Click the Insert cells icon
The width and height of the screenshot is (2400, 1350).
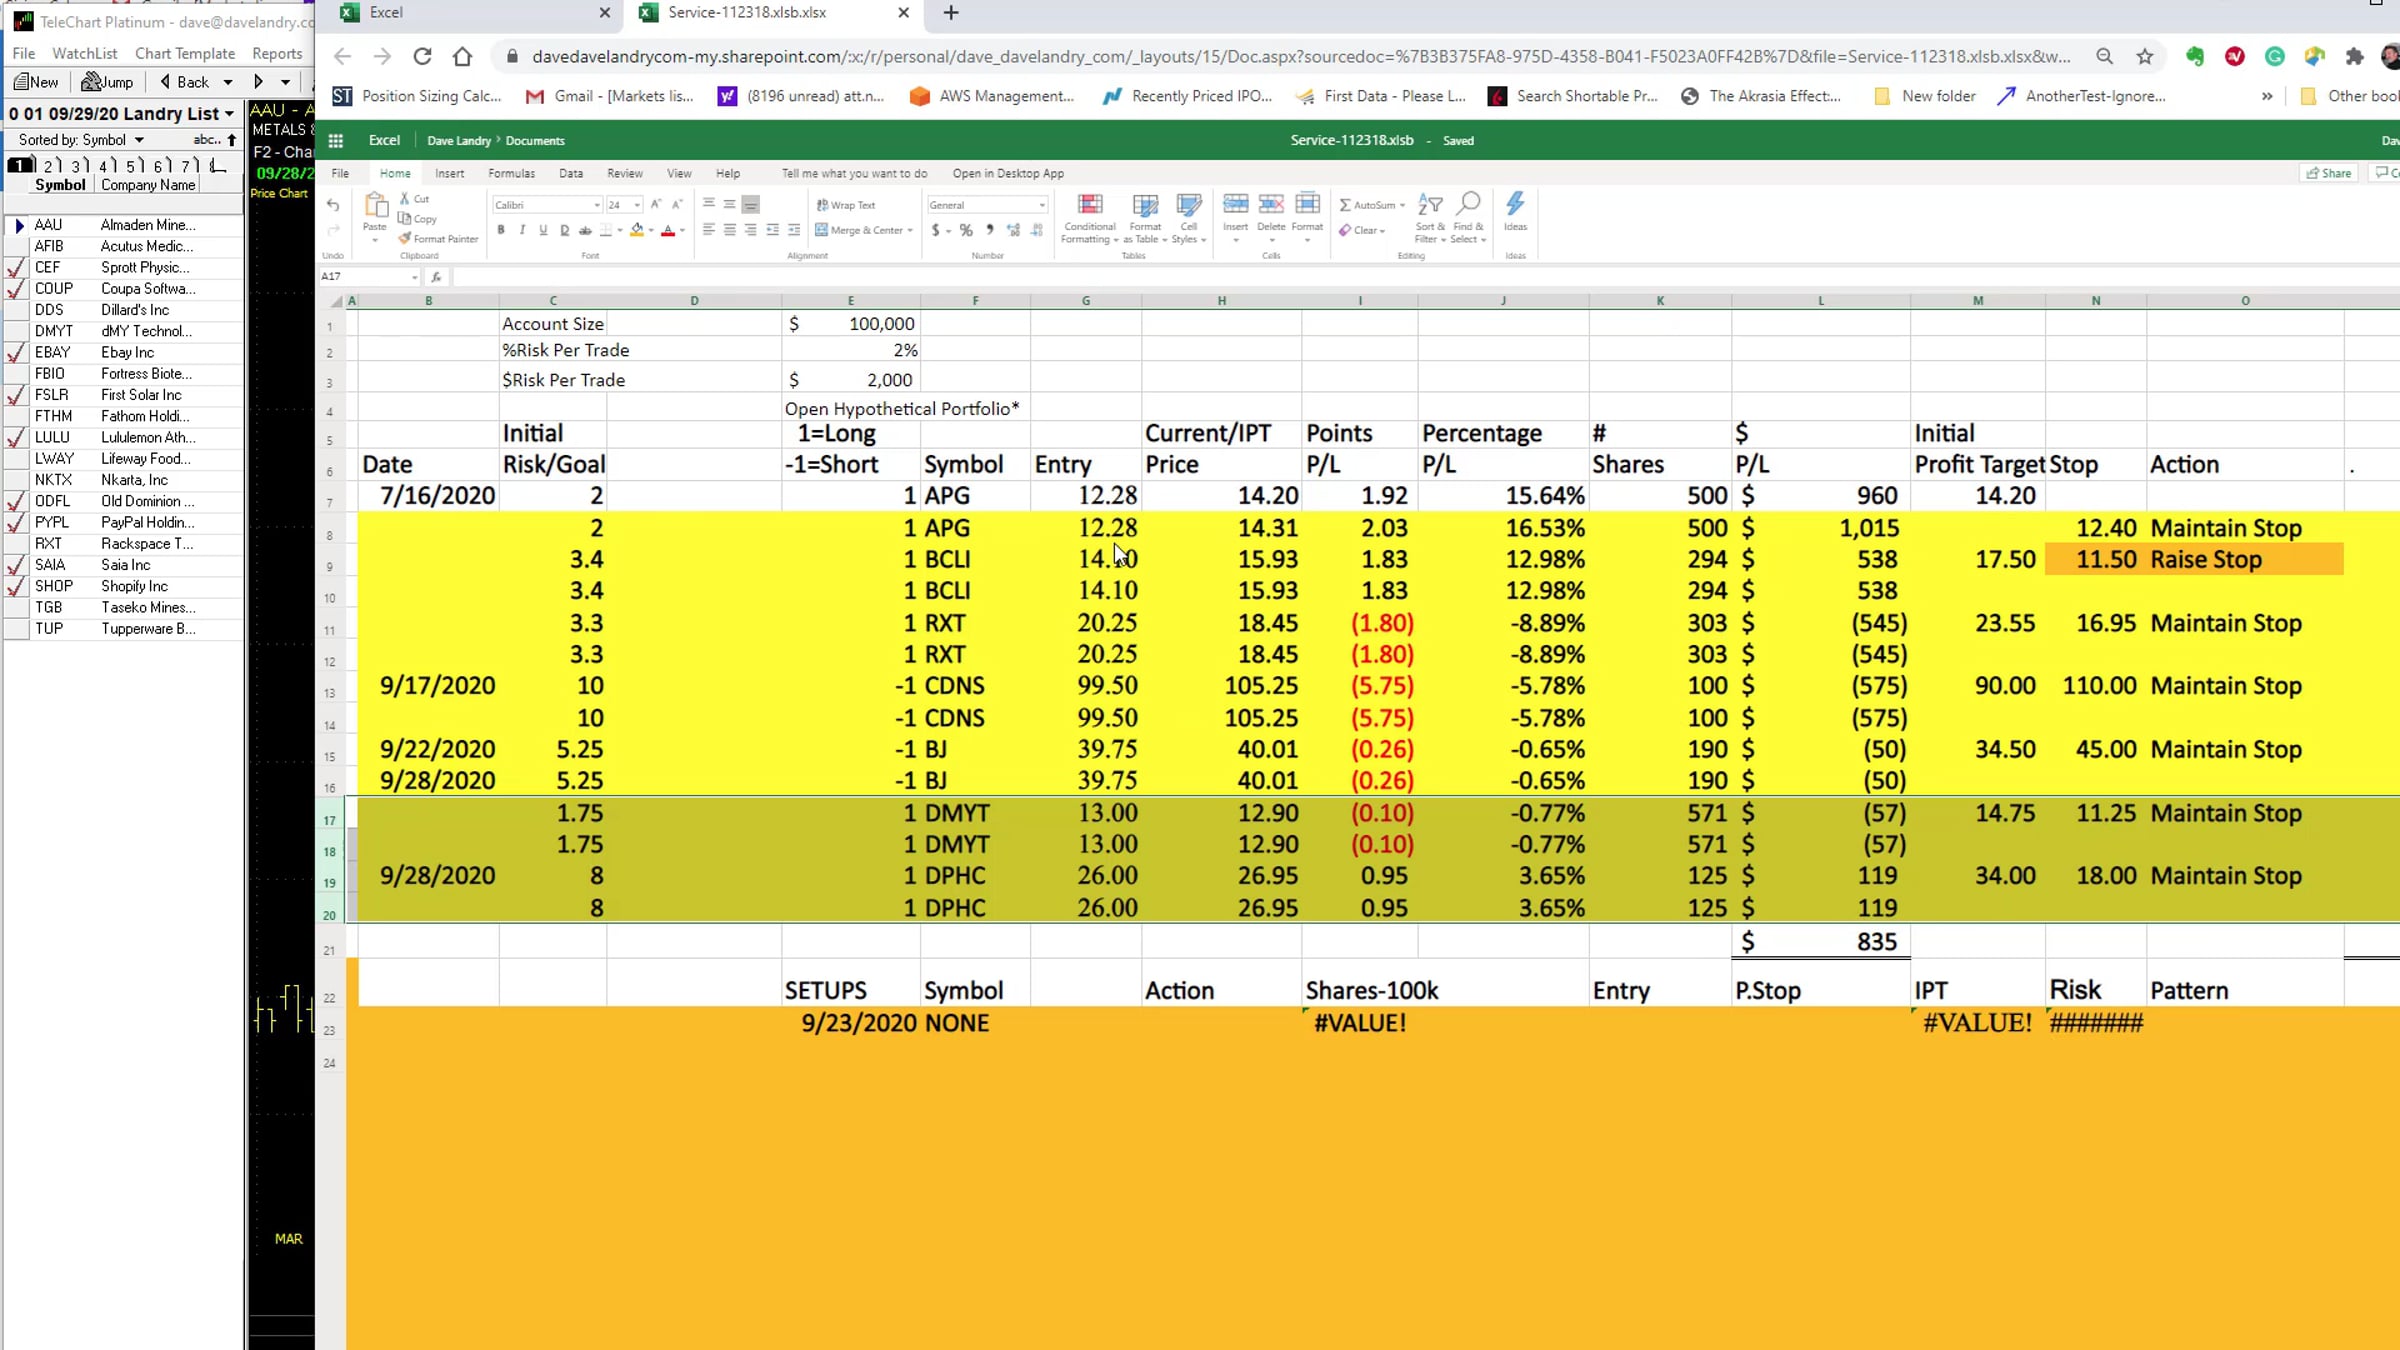point(1236,205)
